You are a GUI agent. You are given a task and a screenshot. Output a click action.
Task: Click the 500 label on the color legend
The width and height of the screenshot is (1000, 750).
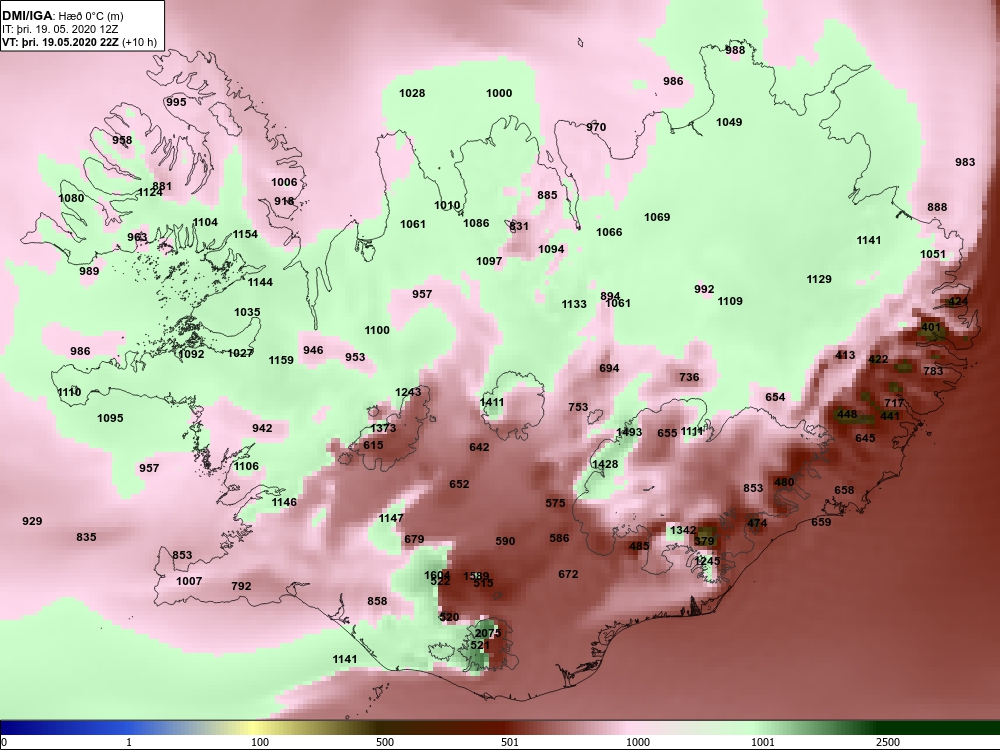click(x=385, y=742)
